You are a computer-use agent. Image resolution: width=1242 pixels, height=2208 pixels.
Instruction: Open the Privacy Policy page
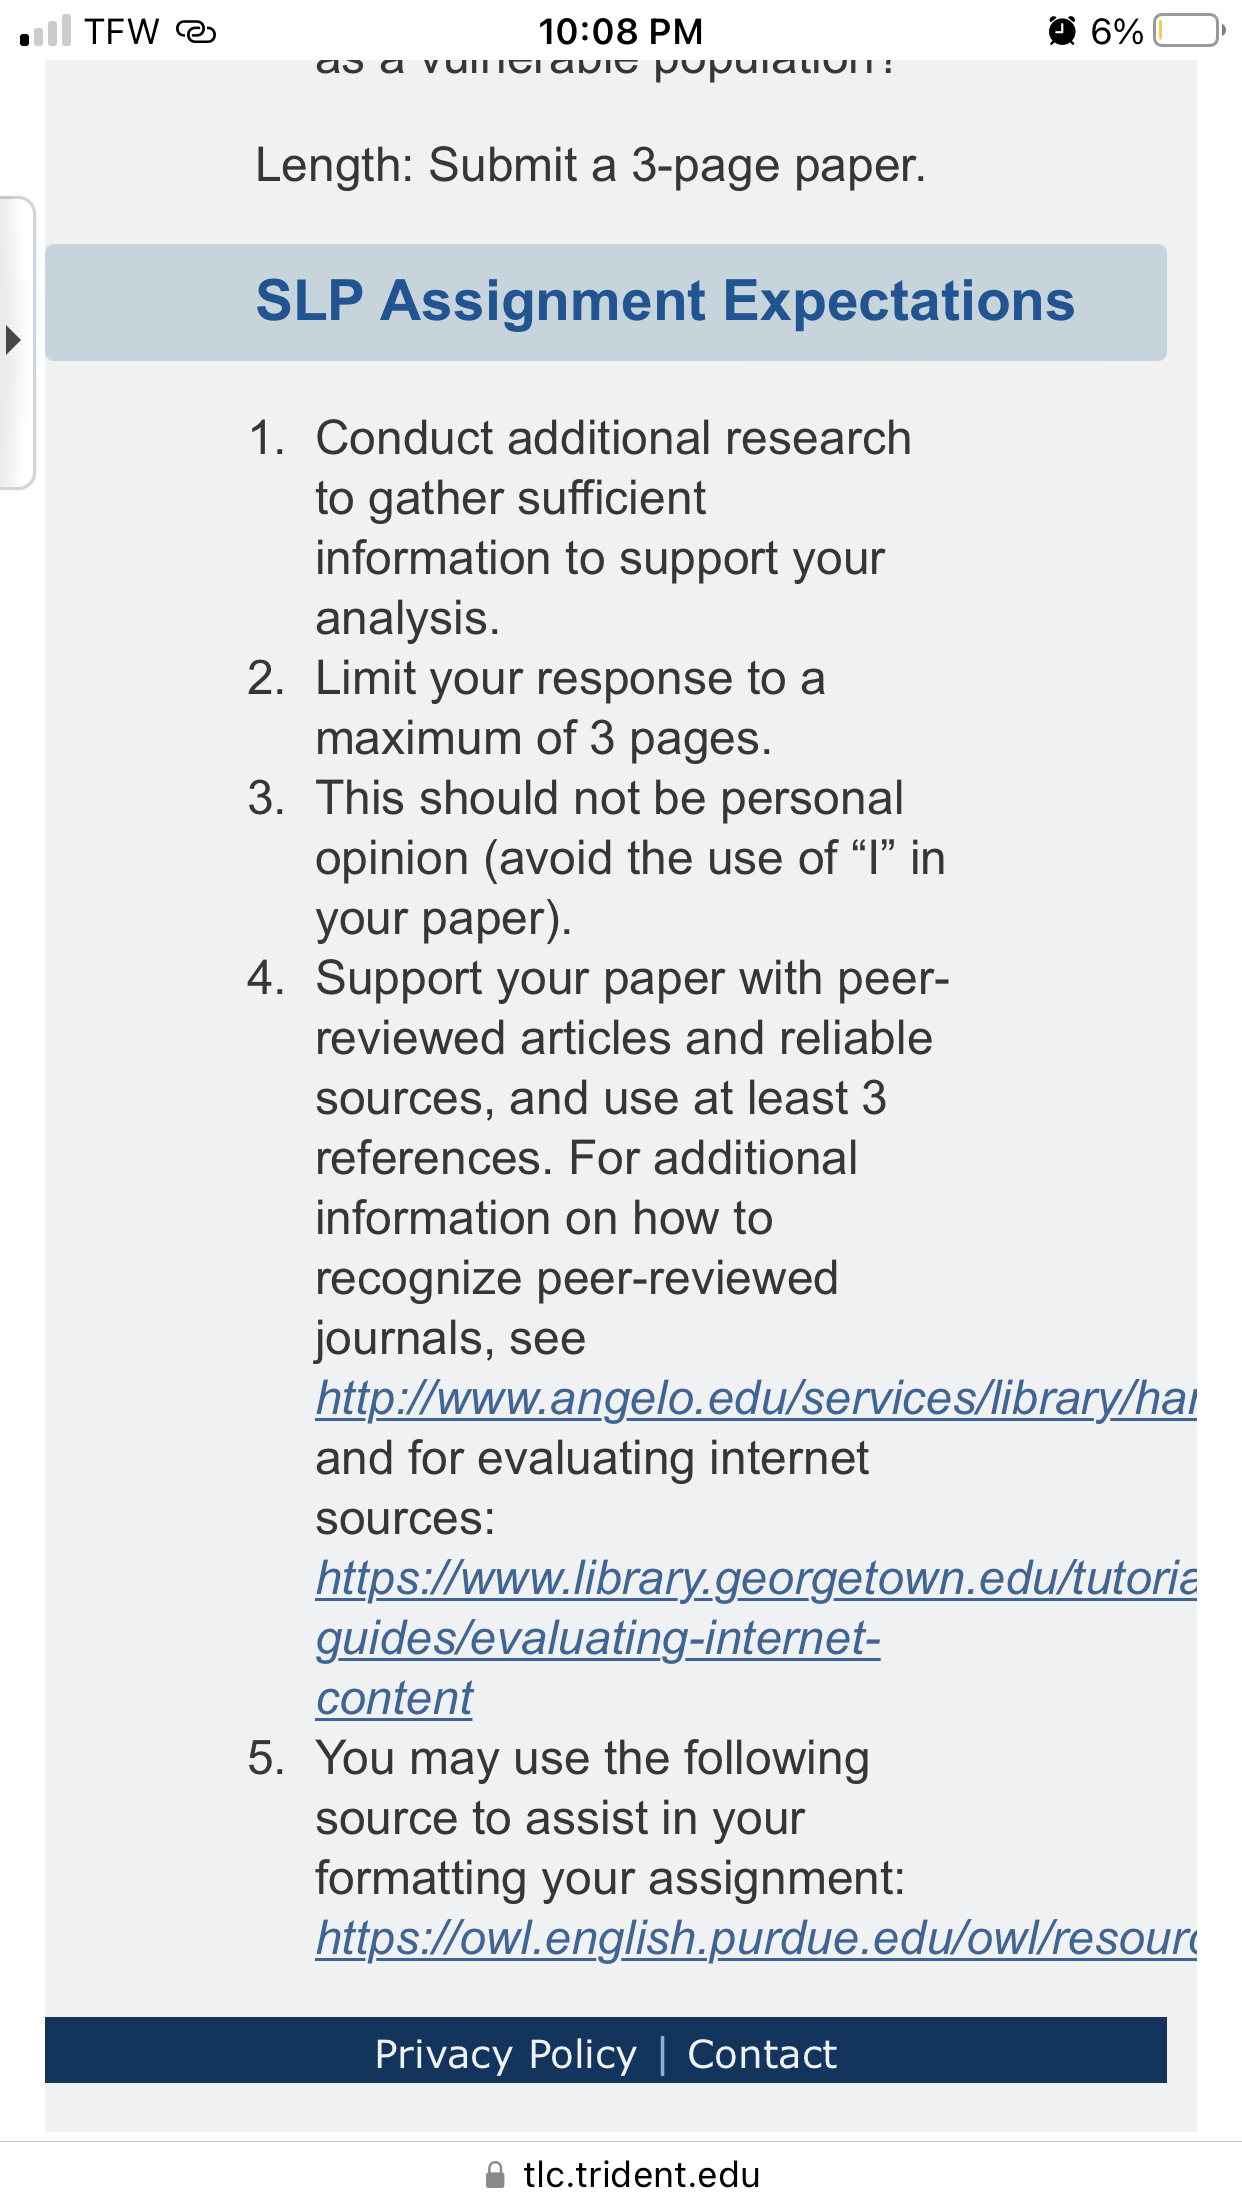(x=505, y=2054)
